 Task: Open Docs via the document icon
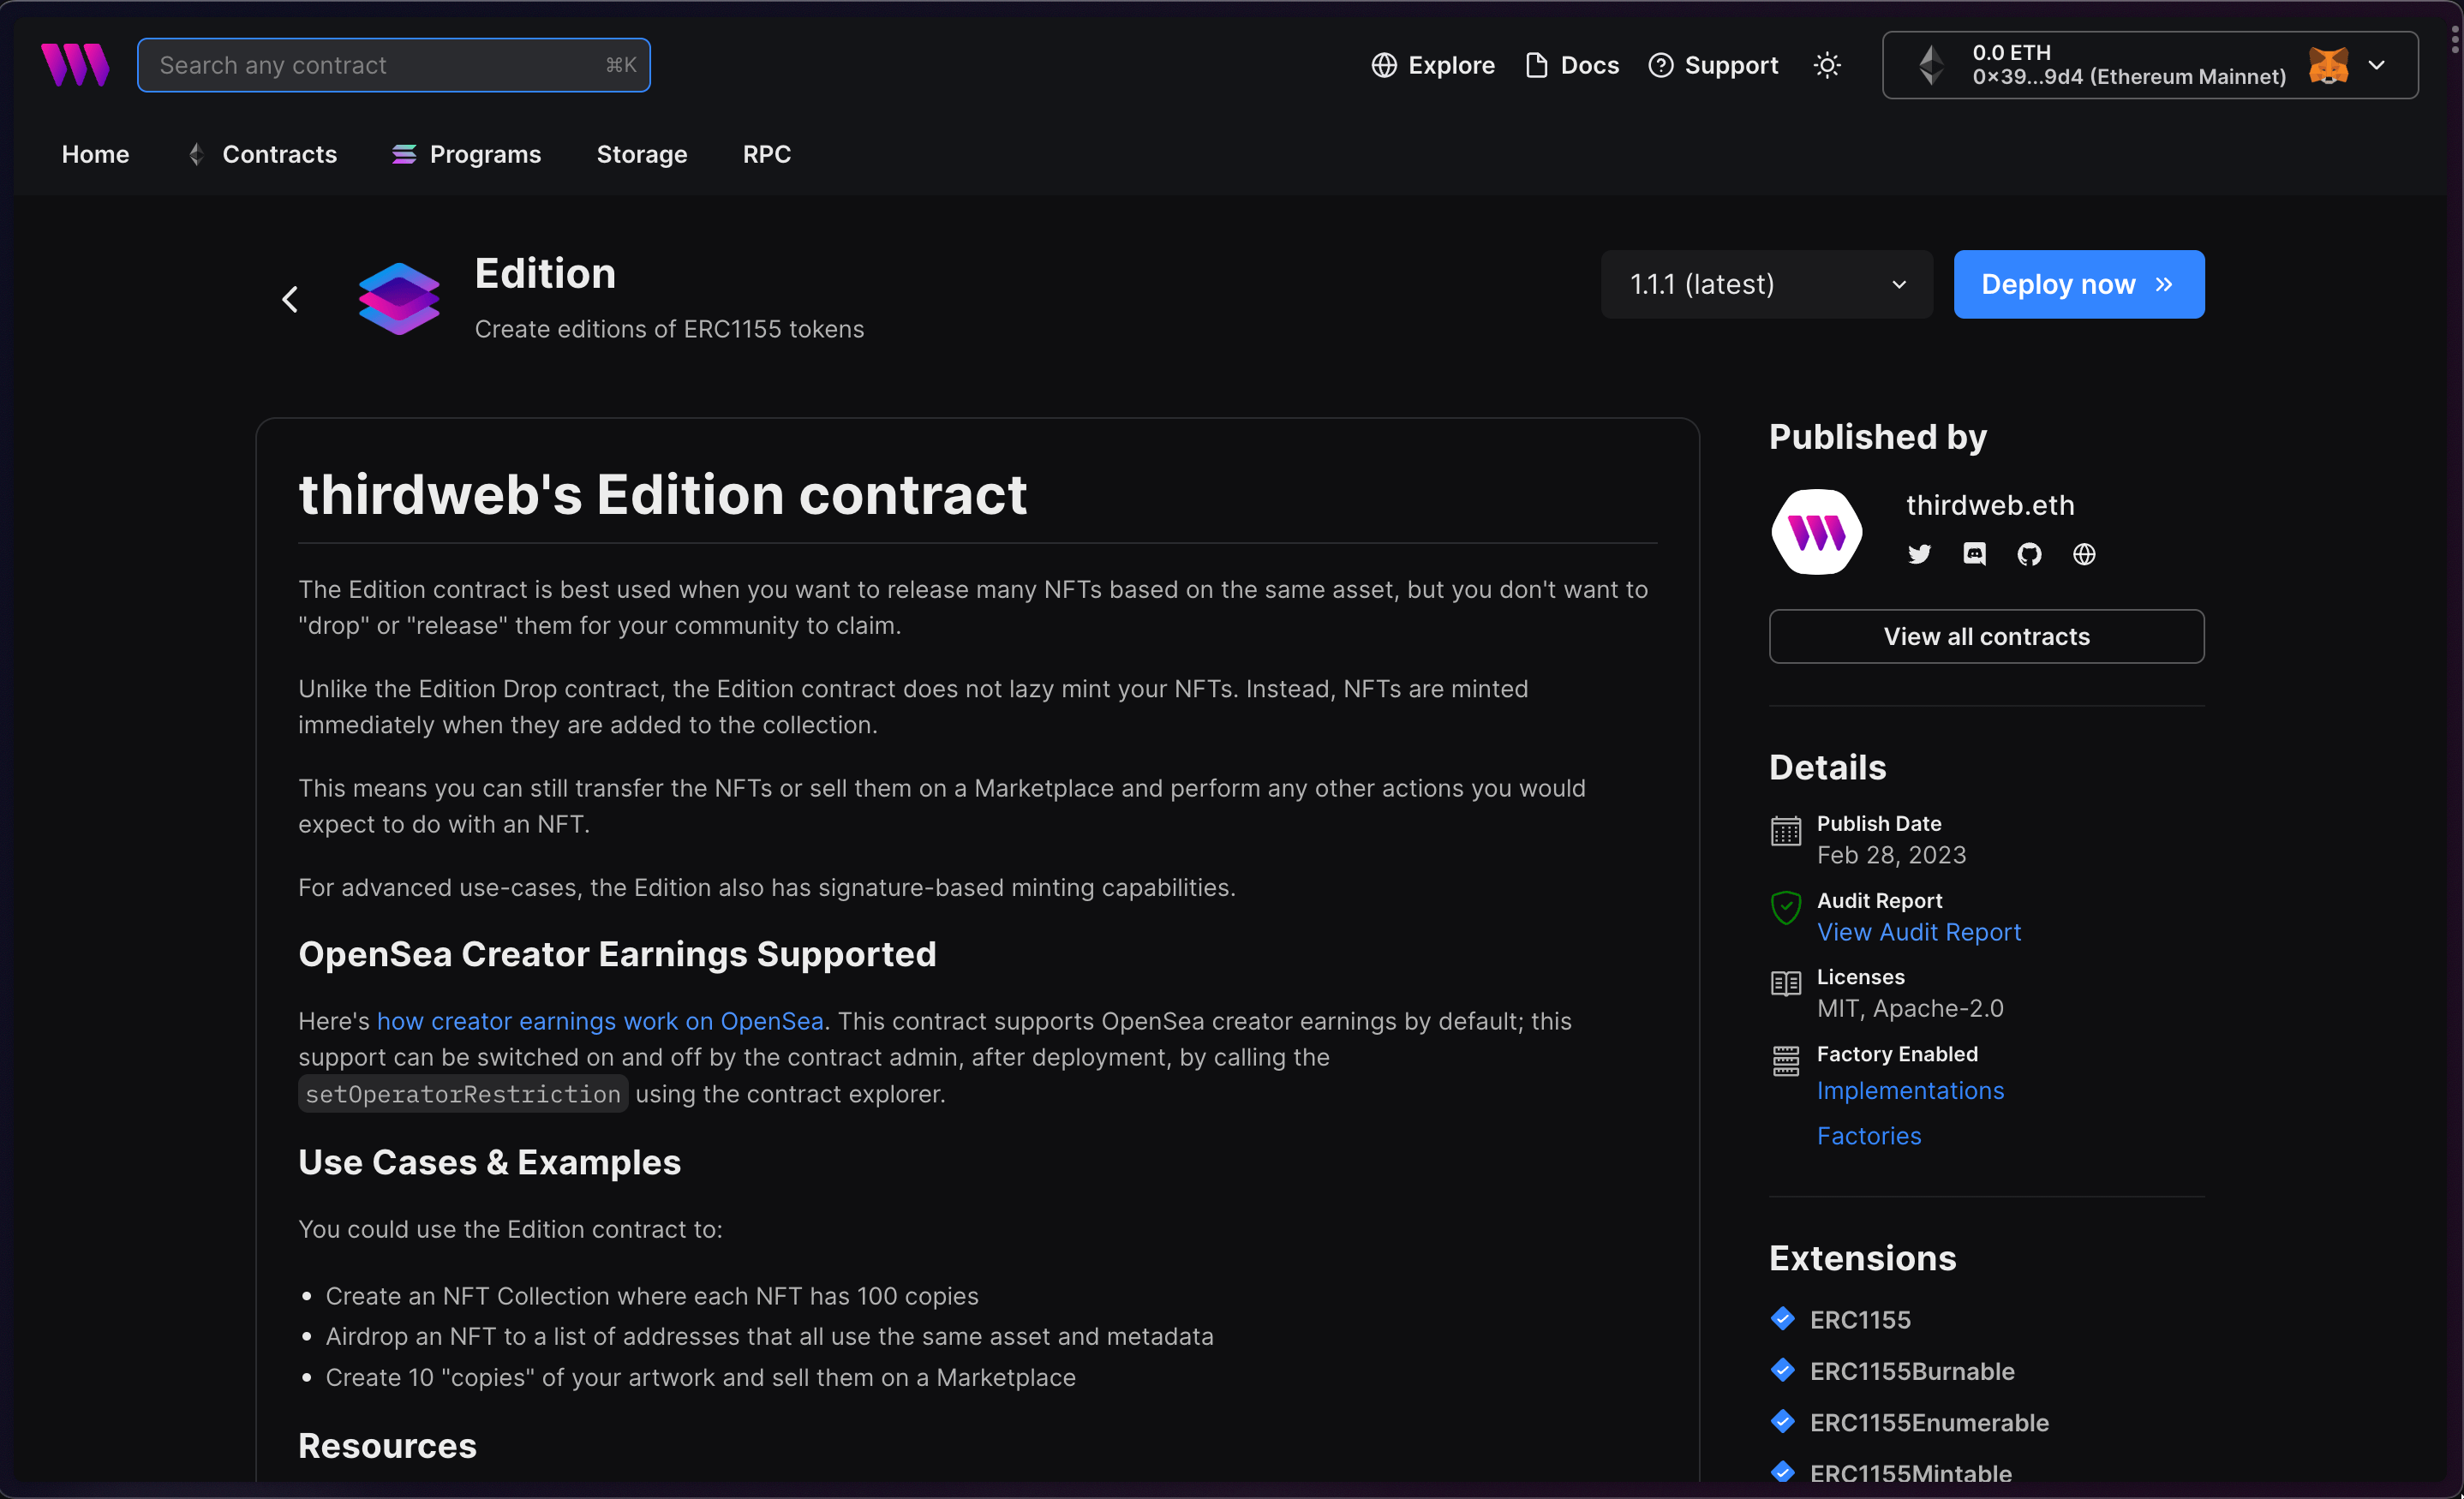pyautogui.click(x=1535, y=64)
